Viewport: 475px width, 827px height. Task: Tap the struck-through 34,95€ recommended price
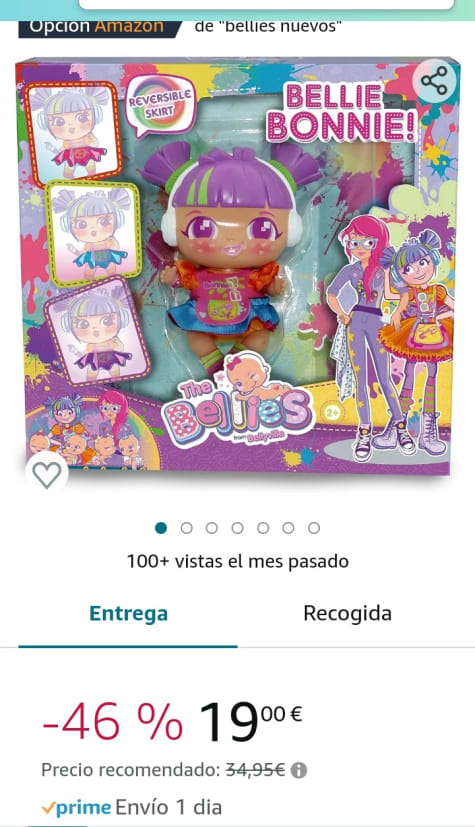coord(256,770)
